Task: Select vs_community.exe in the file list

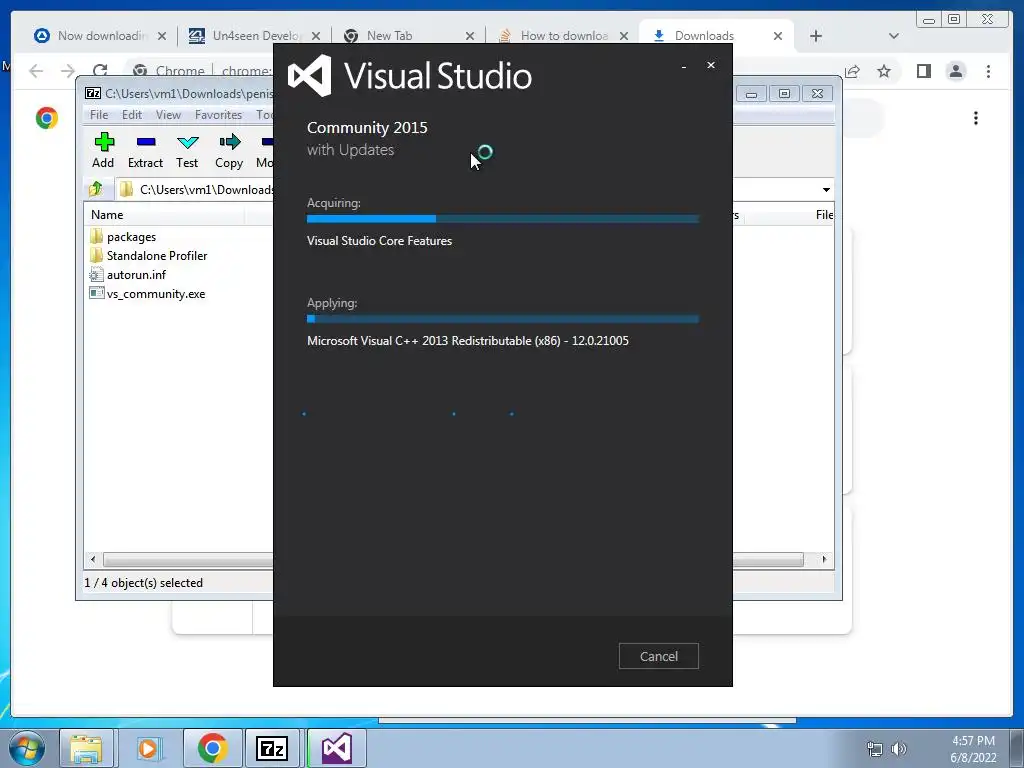Action: [x=155, y=294]
